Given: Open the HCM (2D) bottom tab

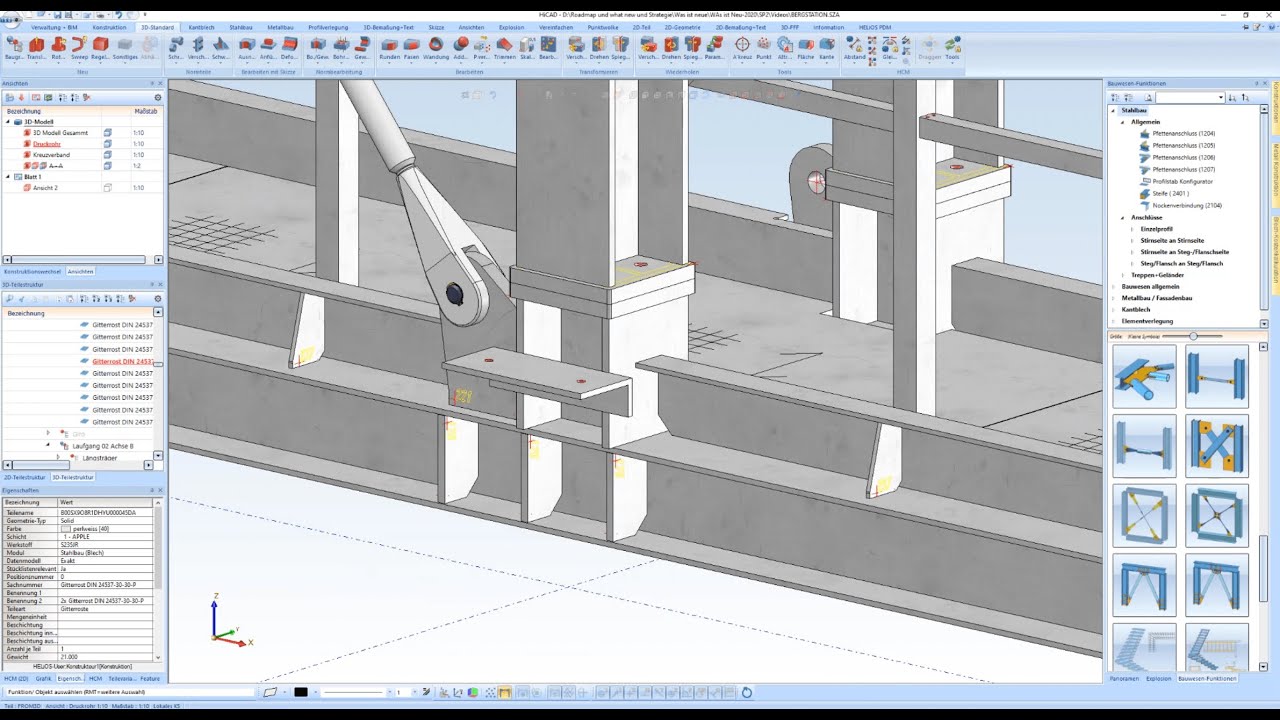Looking at the screenshot, I should (17, 678).
